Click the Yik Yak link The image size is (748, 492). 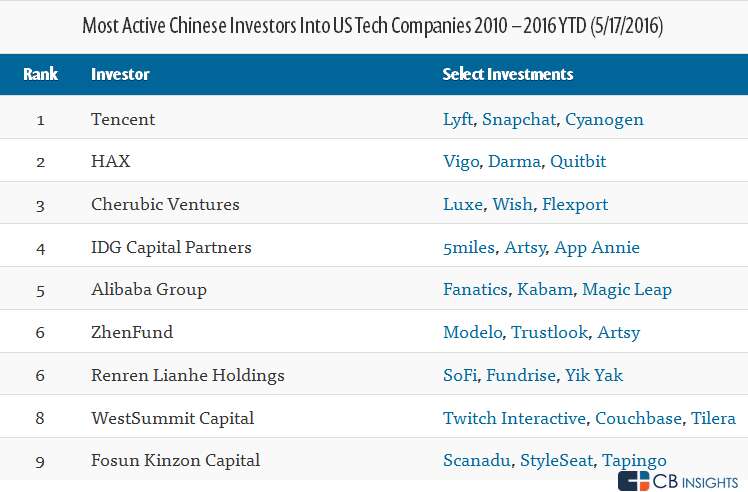[594, 375]
